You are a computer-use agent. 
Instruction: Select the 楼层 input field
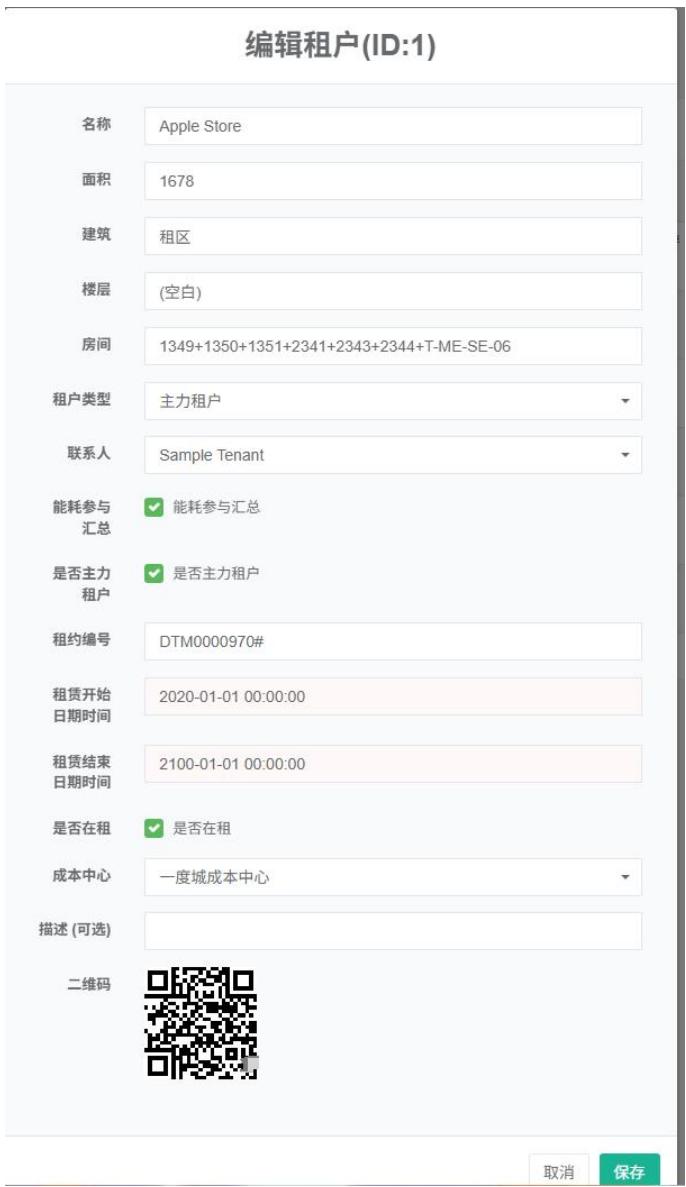[392, 292]
